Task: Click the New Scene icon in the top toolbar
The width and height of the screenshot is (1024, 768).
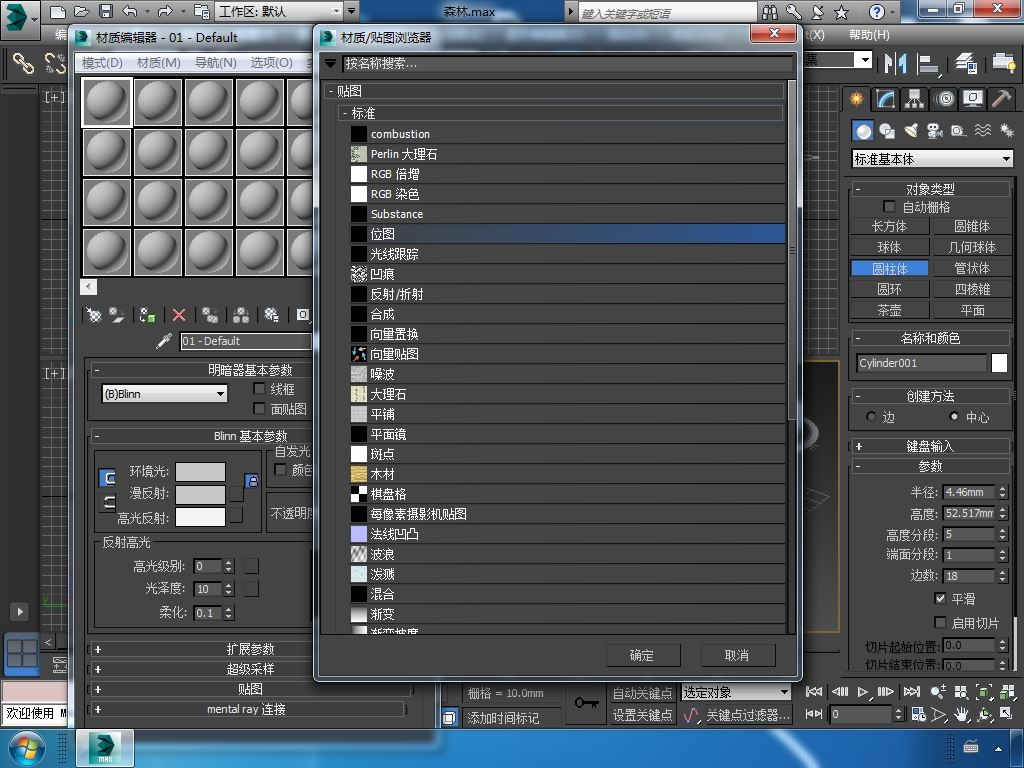Action: click(x=57, y=11)
